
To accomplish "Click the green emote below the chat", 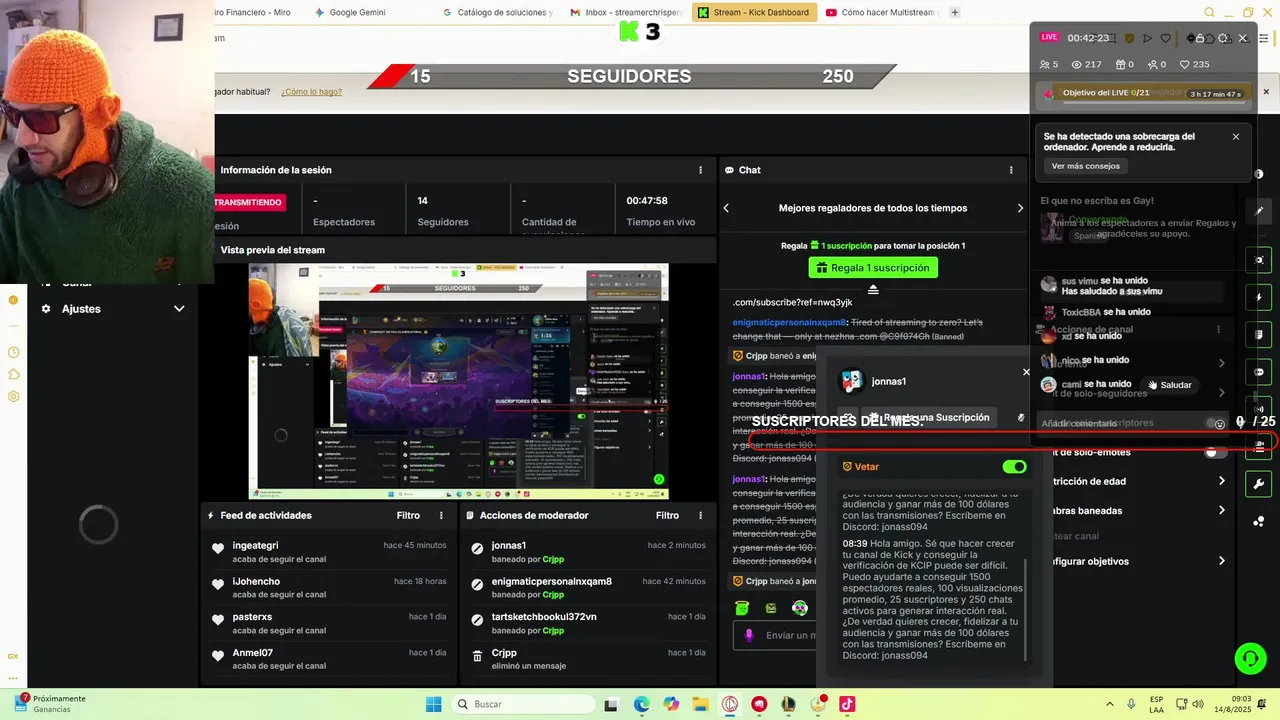I will 742,607.
